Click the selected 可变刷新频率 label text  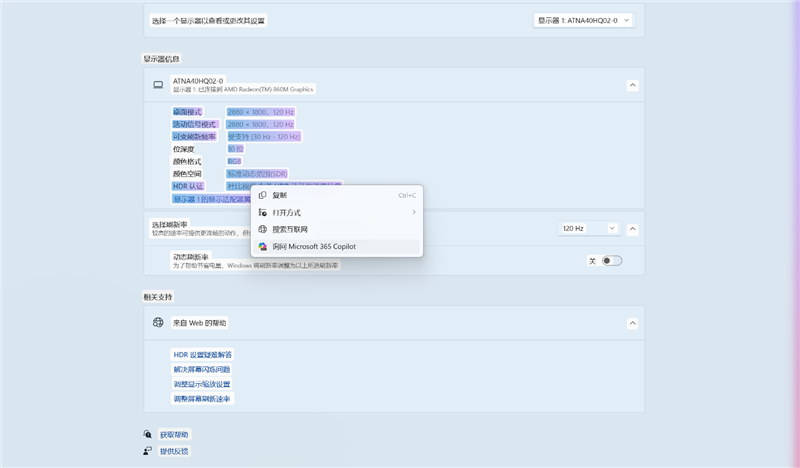click(195, 136)
